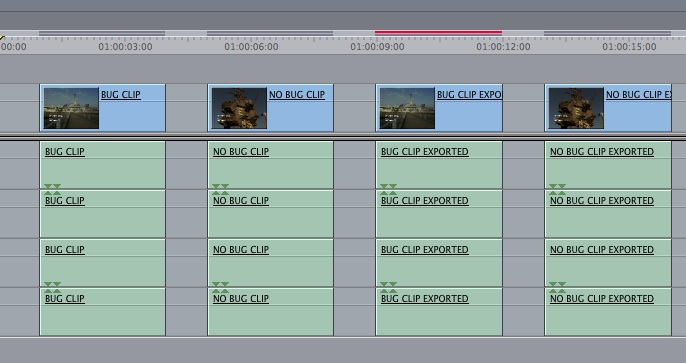Select bottom audio track NO BUG CLIP clip
Viewport: 686px width, 363px height.
click(270, 312)
